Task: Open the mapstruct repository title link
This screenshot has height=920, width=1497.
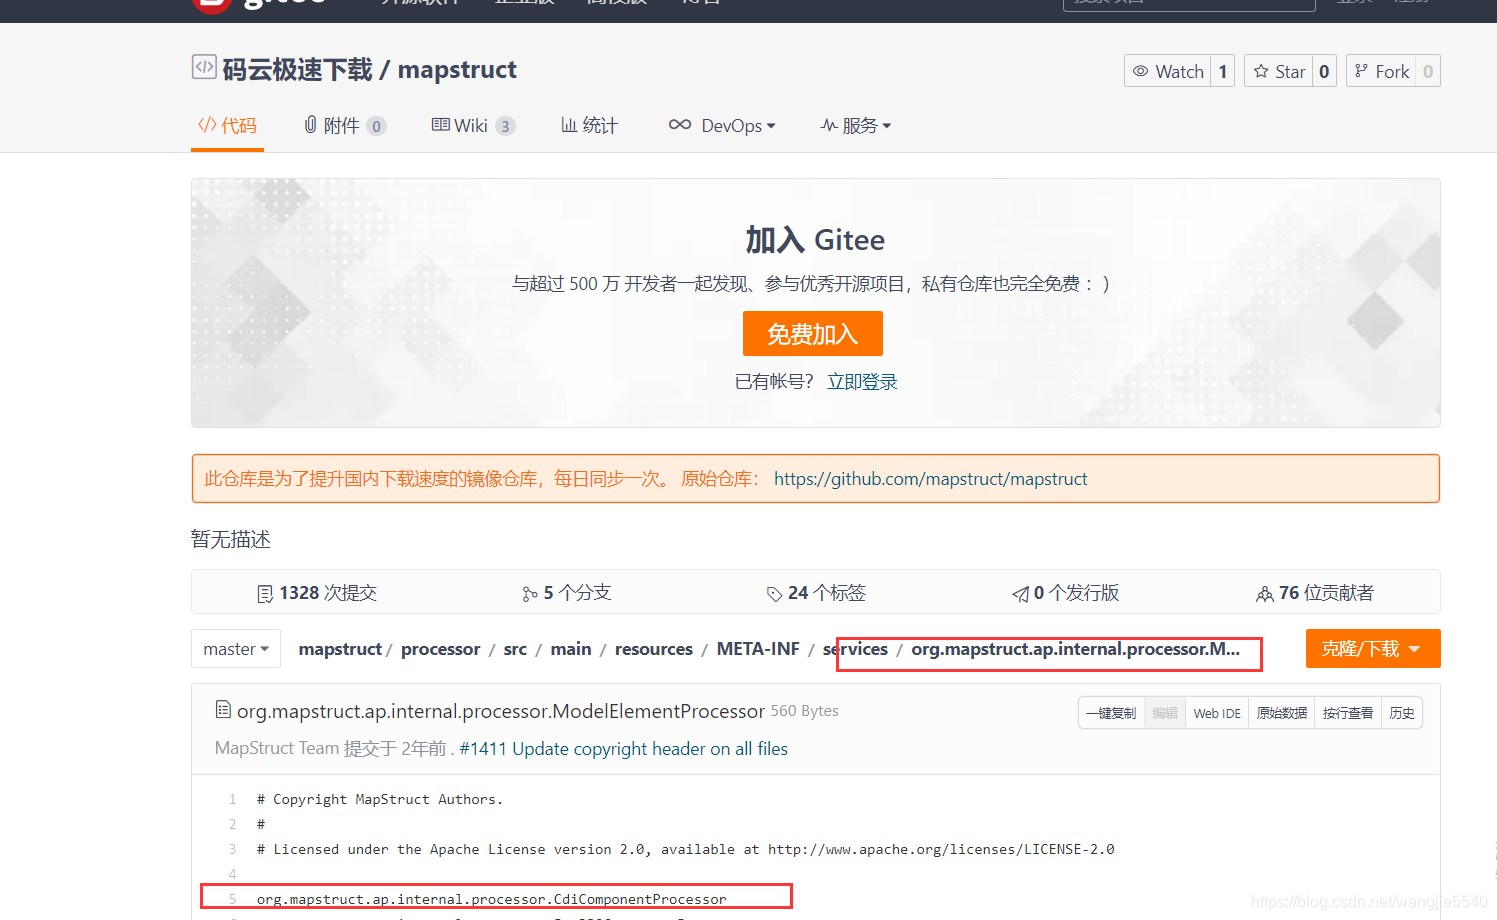Action: (457, 70)
